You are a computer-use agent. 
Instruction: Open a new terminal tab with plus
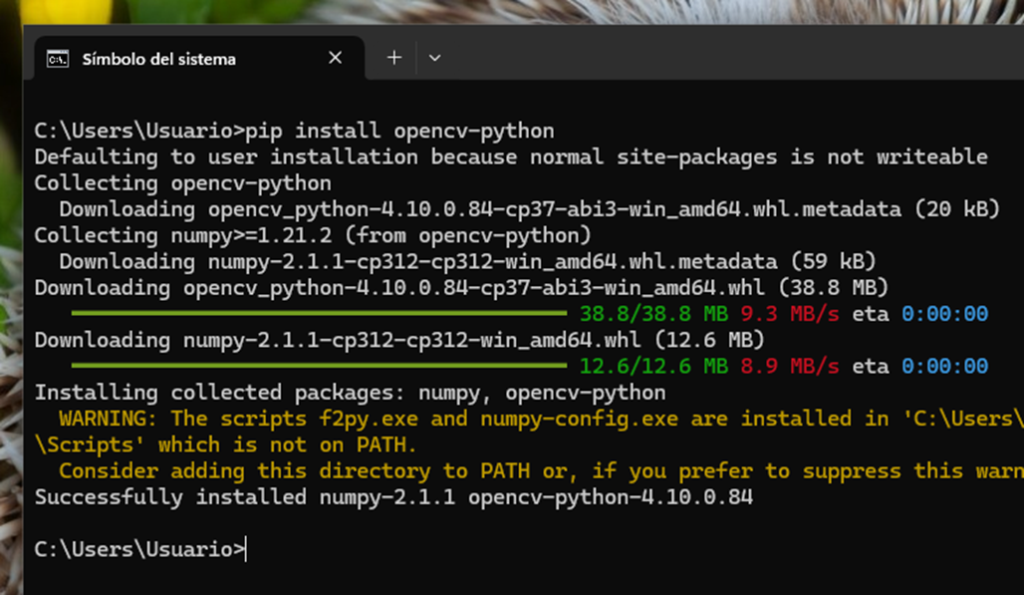pos(394,58)
